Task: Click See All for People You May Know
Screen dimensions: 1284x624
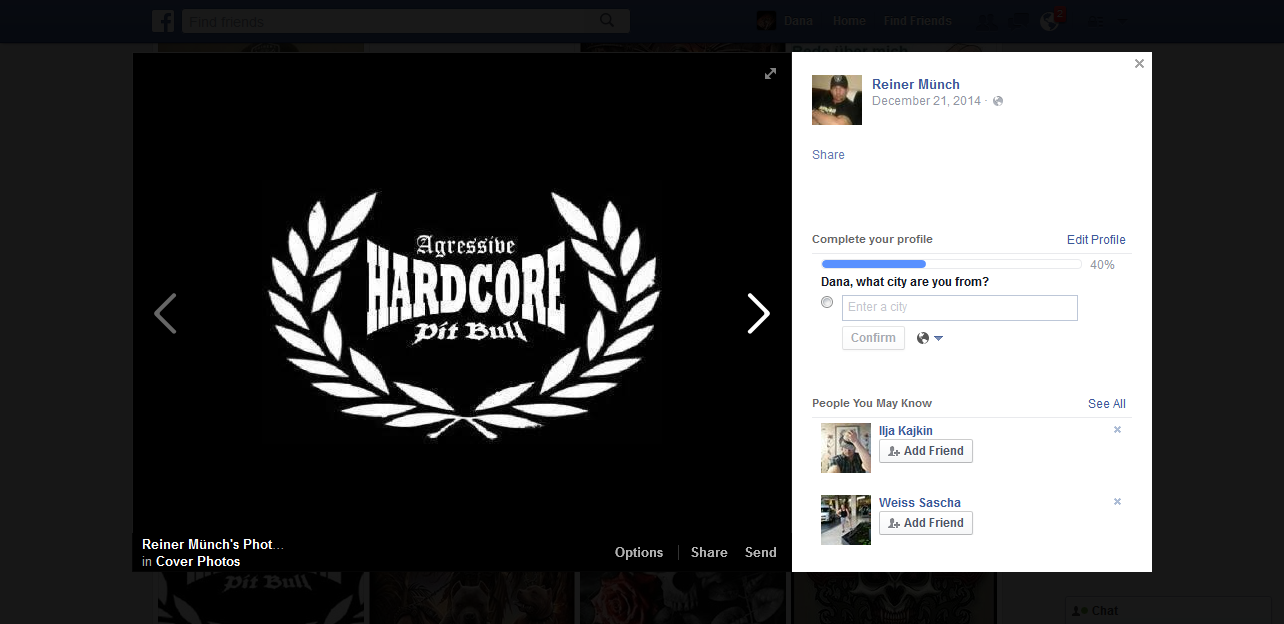Action: click(x=1107, y=404)
